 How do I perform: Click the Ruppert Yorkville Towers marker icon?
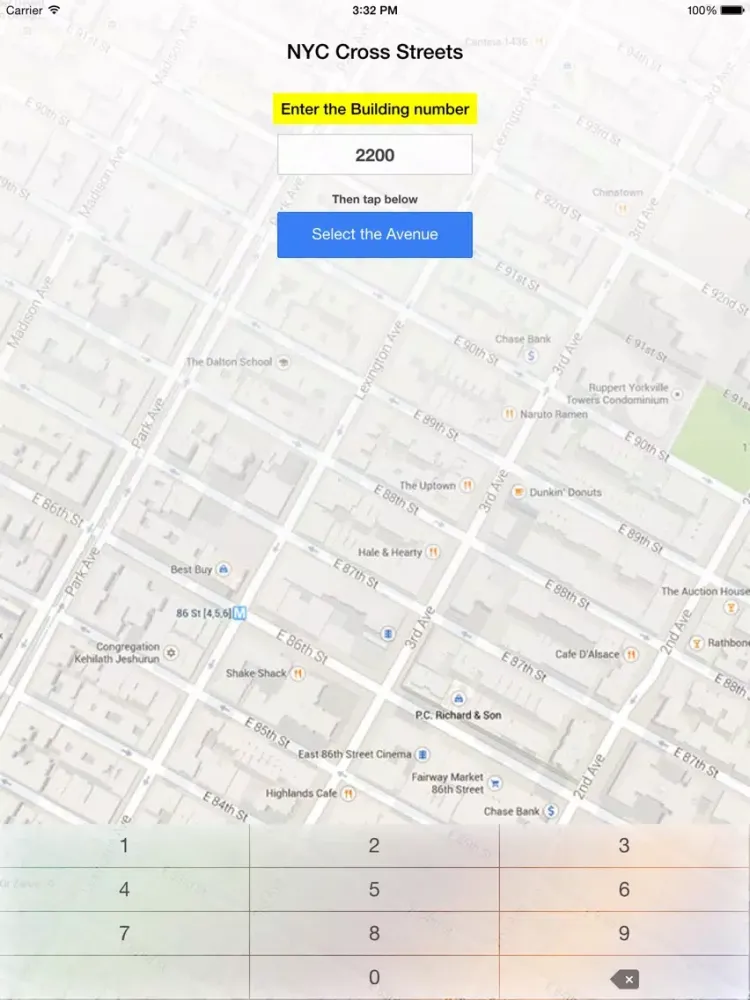click(677, 395)
